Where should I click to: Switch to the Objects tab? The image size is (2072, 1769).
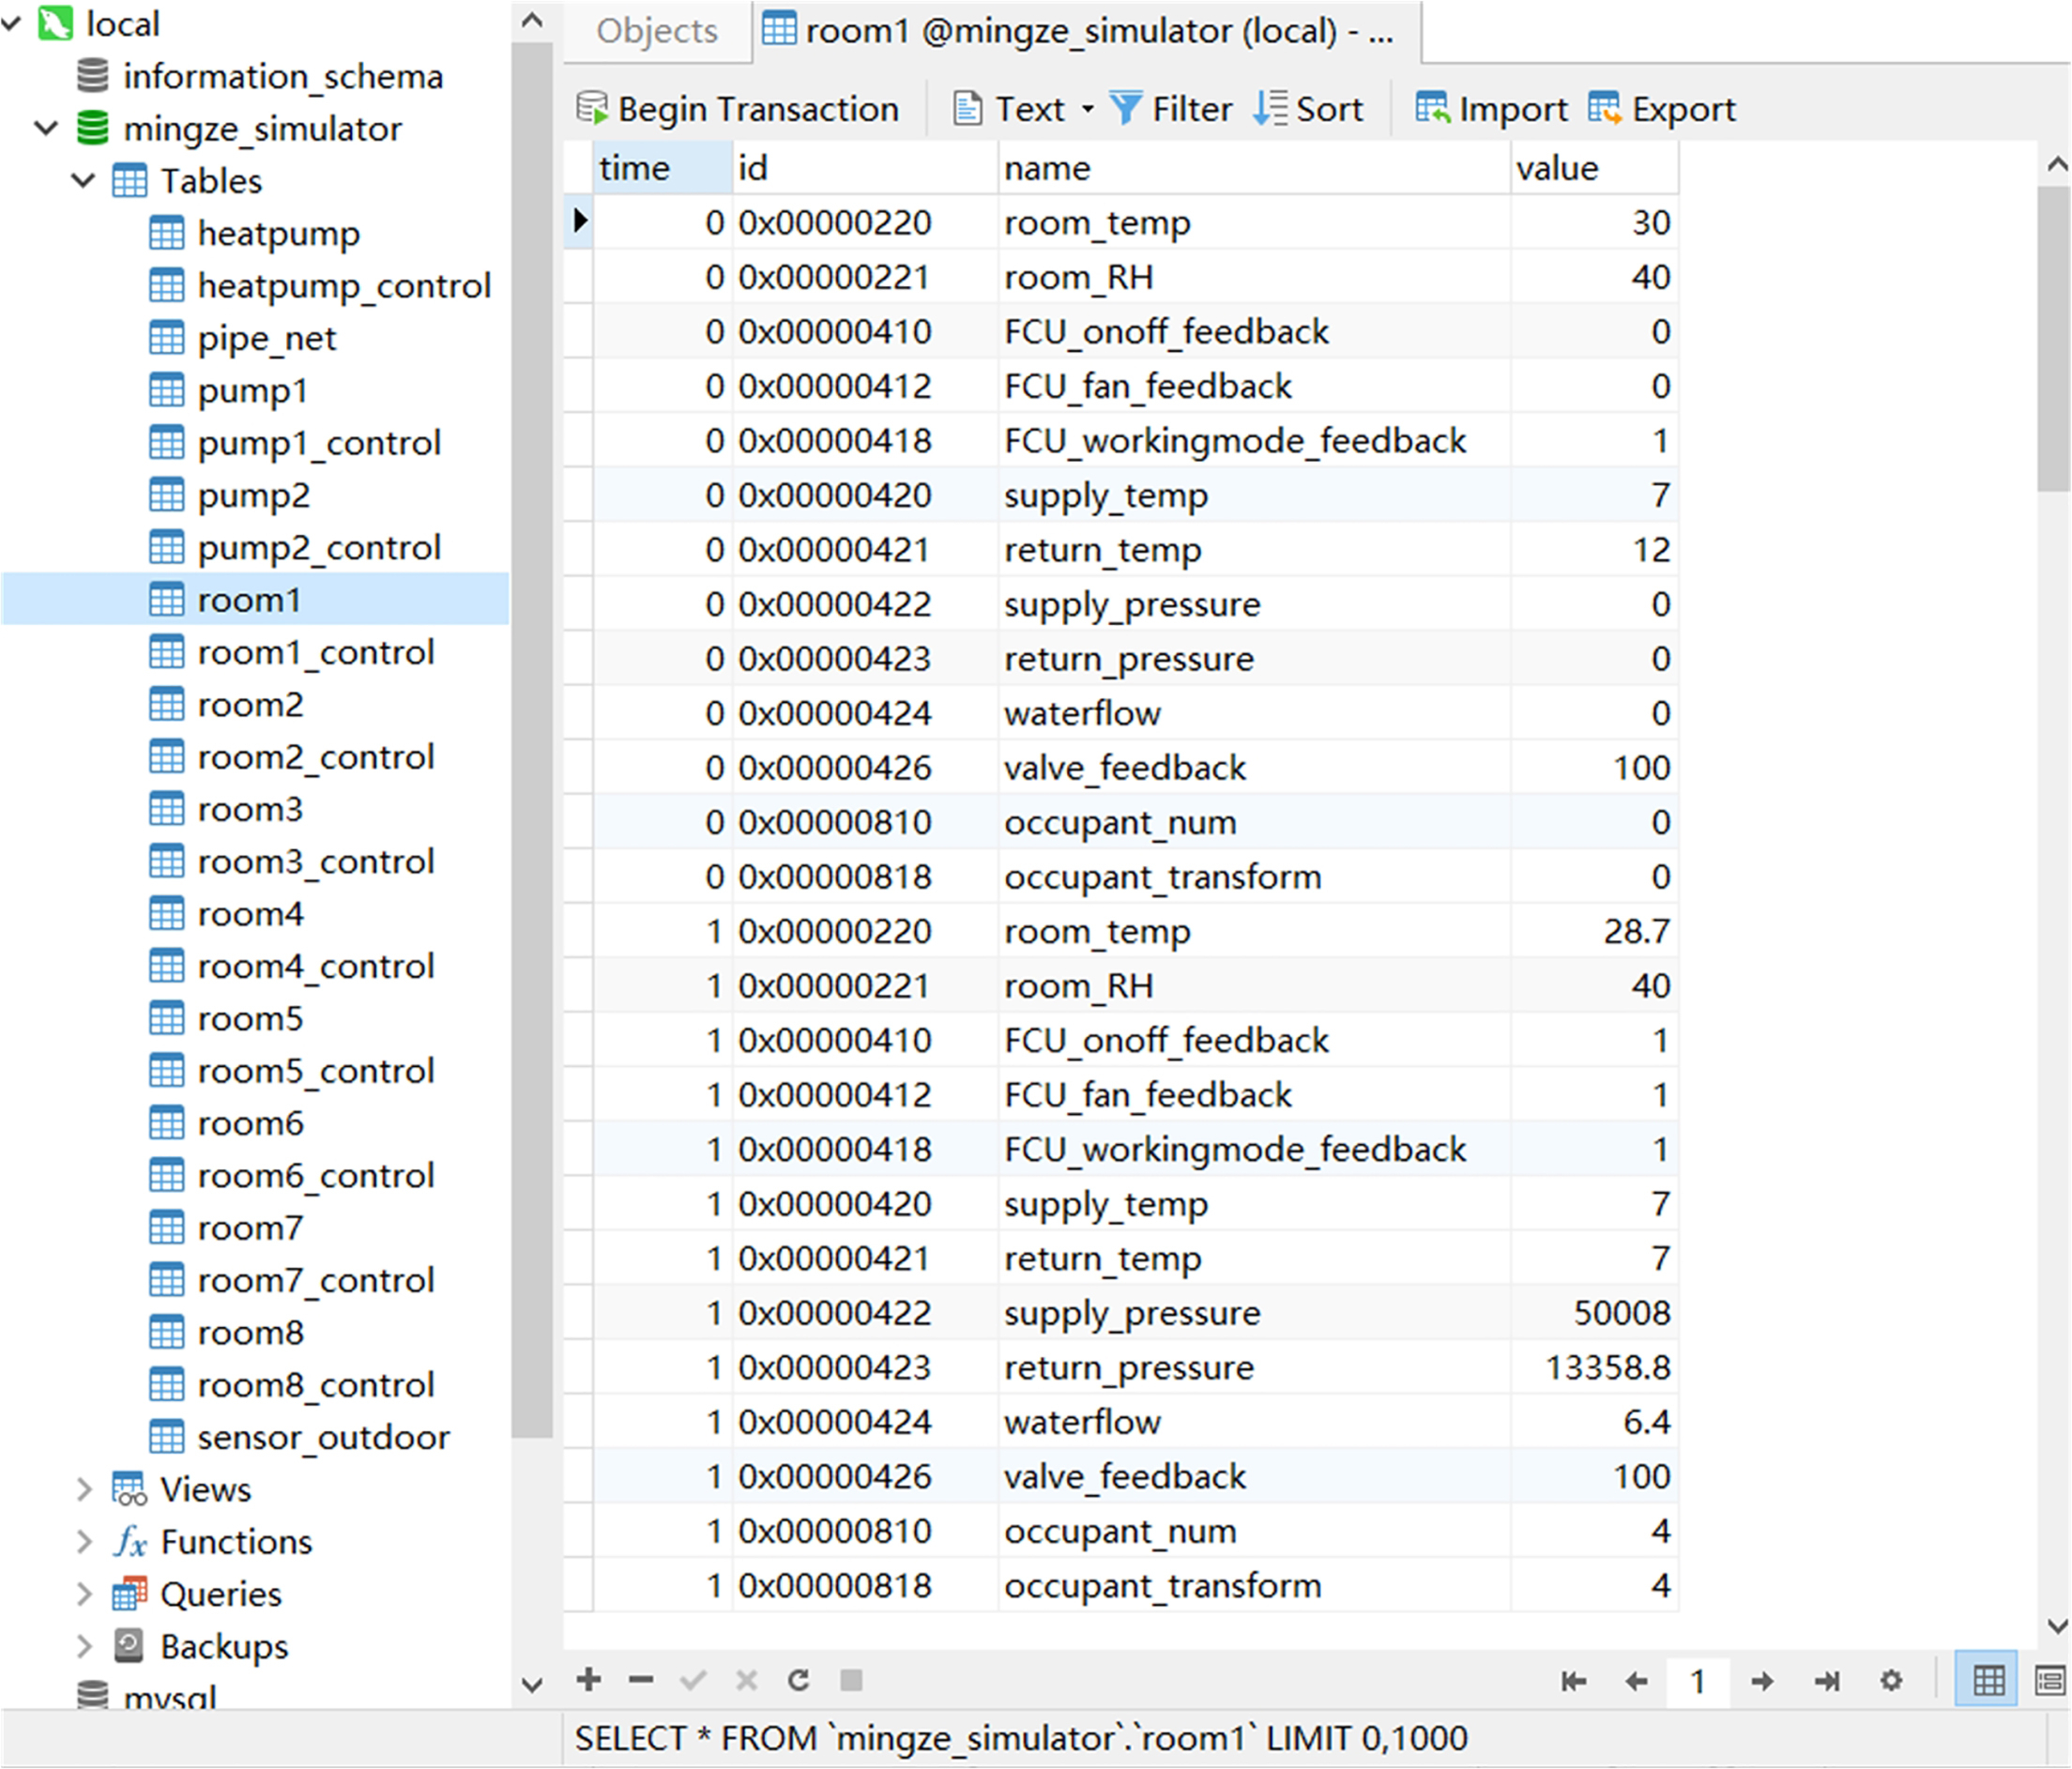point(657,31)
